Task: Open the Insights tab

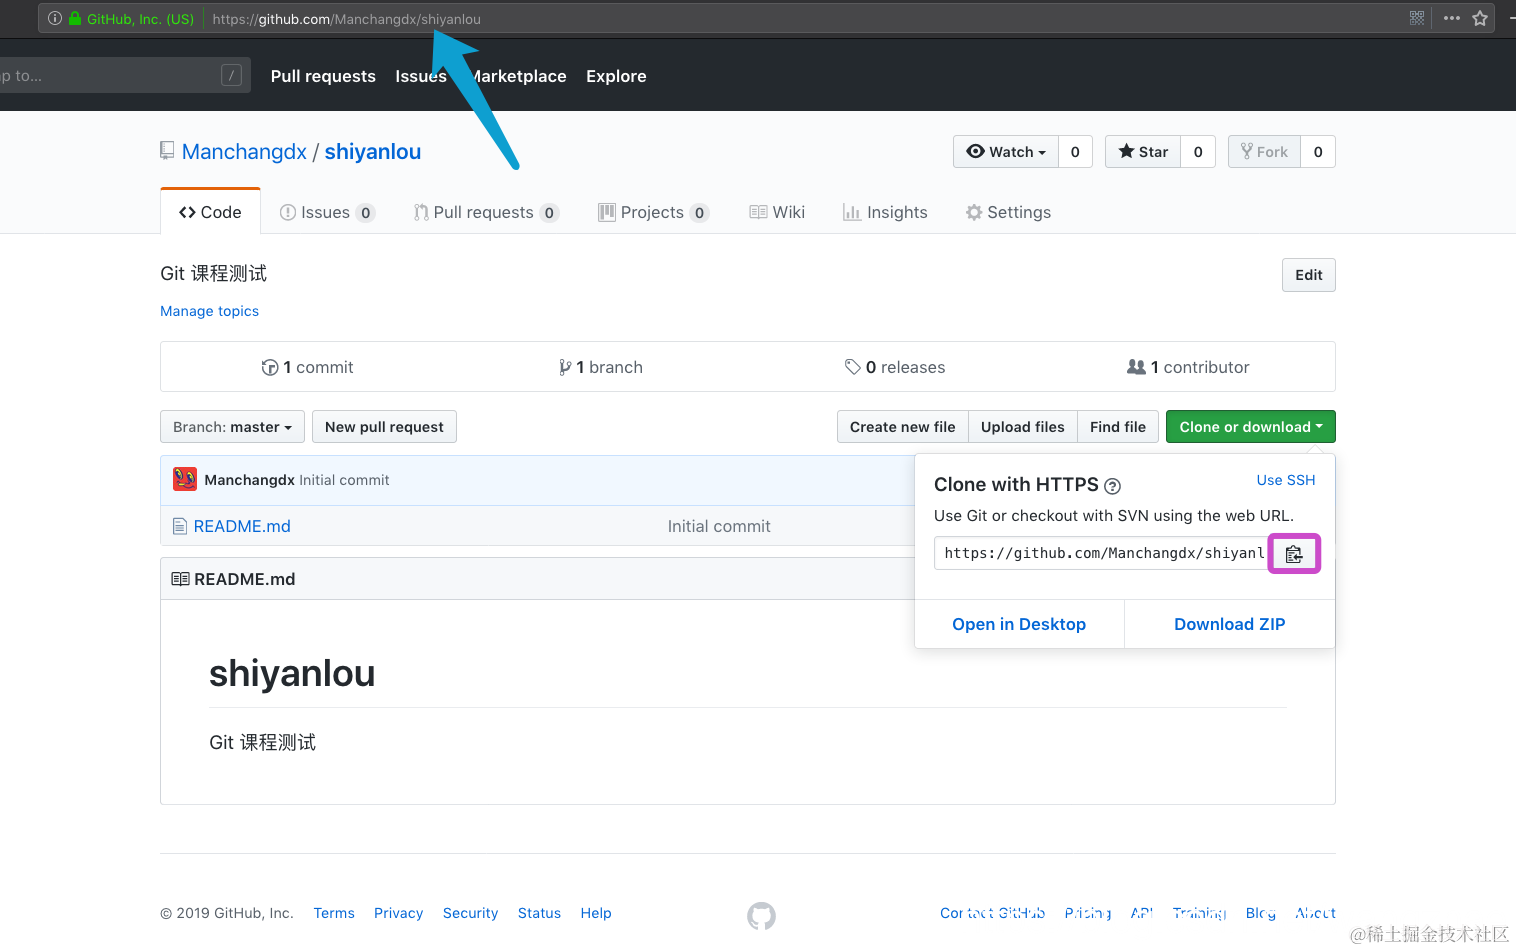Action: (885, 212)
